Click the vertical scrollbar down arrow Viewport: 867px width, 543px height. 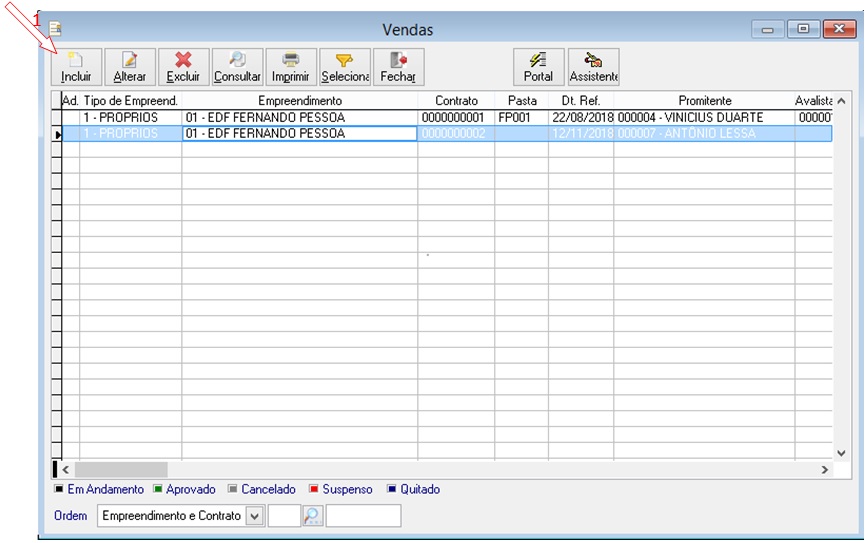pos(841,453)
